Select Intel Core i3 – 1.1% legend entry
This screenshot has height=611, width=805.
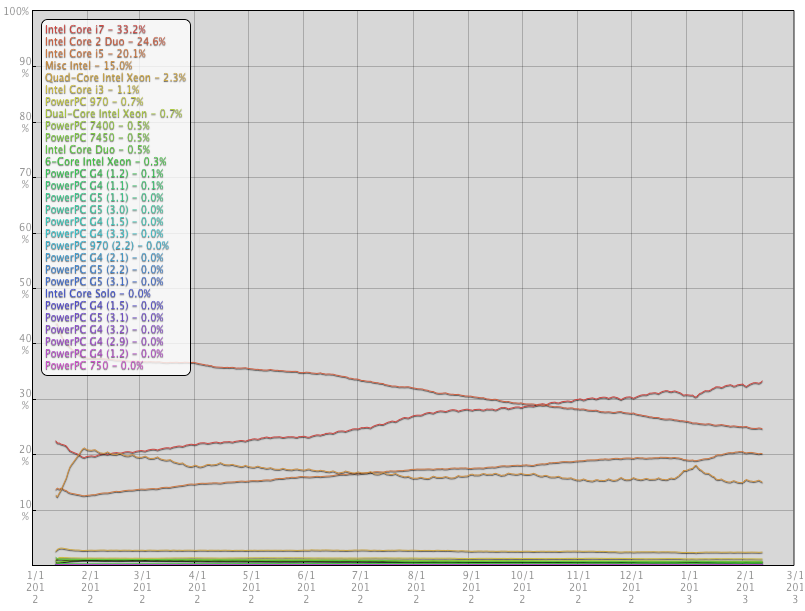click(x=92, y=90)
